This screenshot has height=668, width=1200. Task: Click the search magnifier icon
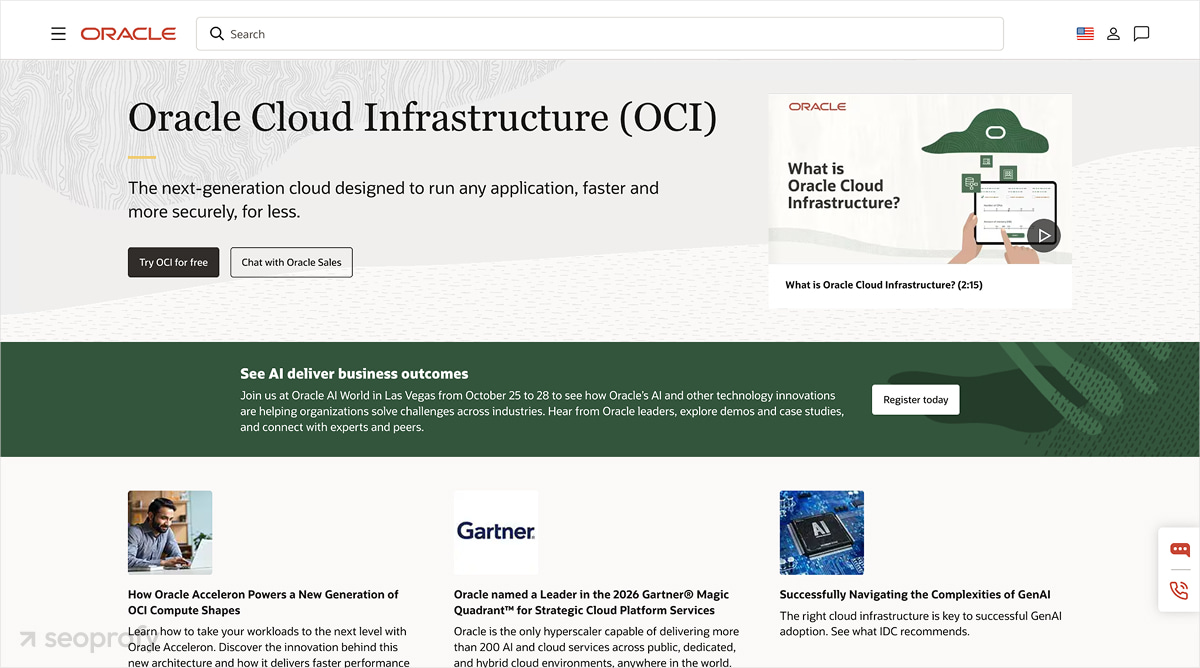(x=217, y=34)
